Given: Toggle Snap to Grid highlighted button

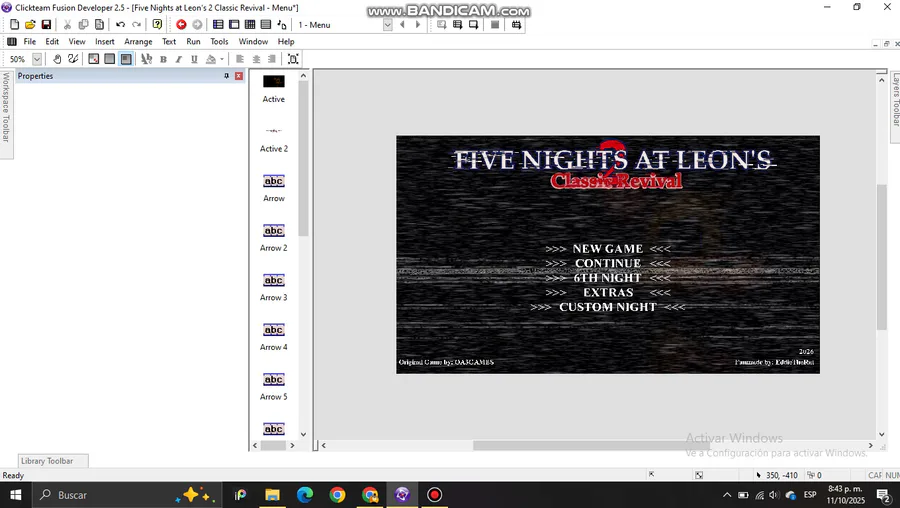Looking at the screenshot, I should click(x=126, y=59).
